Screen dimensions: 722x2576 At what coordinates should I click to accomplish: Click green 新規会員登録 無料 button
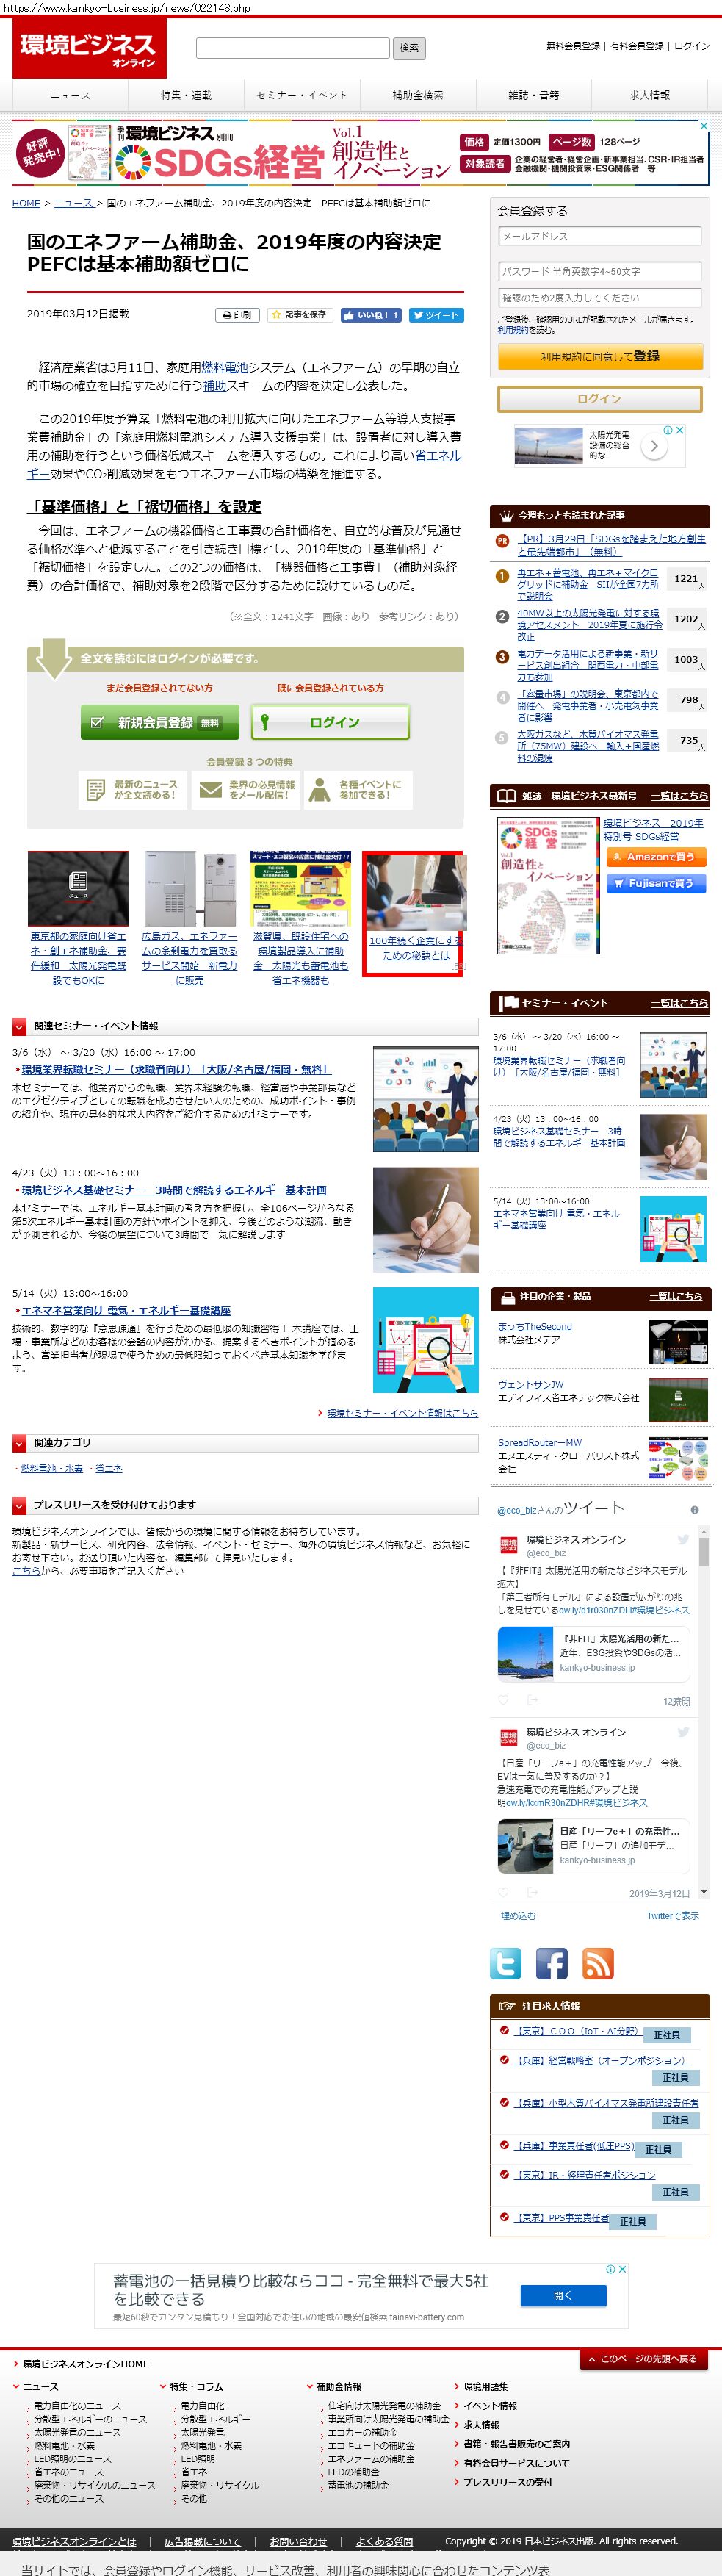pyautogui.click(x=160, y=722)
